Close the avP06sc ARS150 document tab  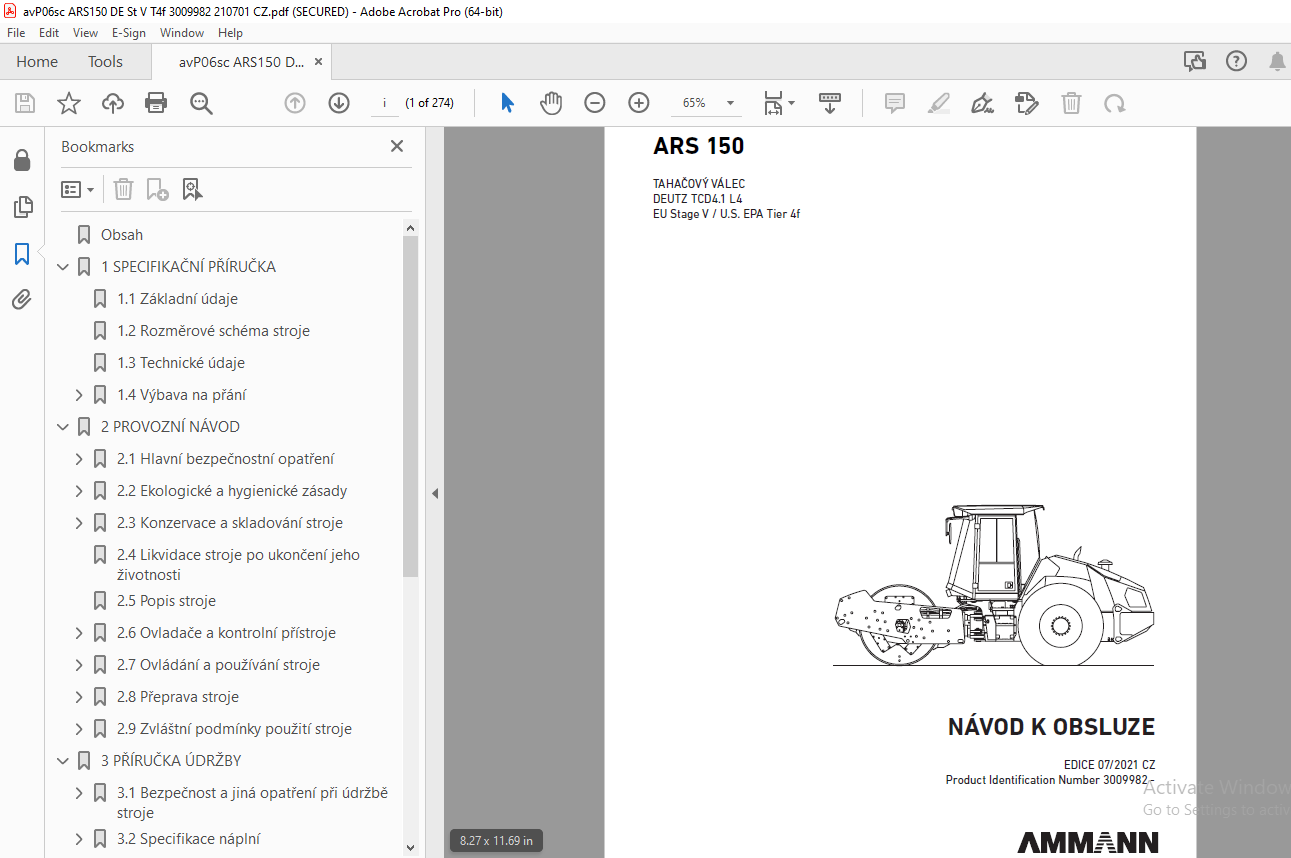(319, 62)
